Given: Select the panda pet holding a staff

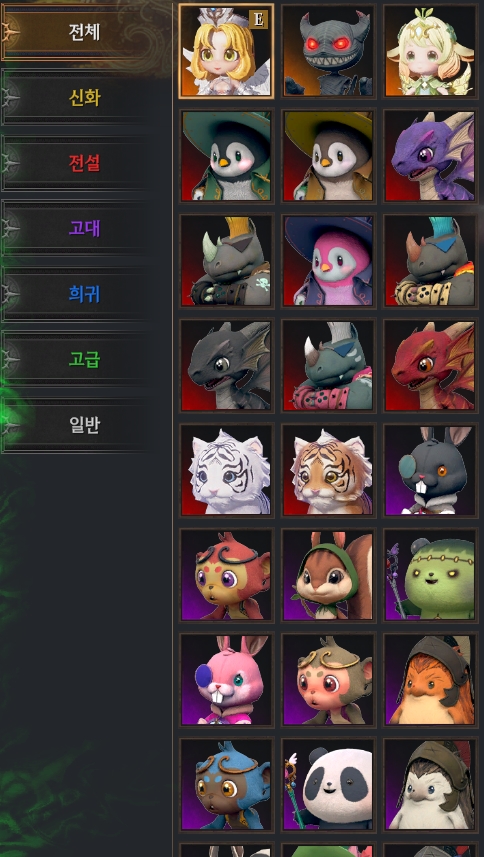Looking at the screenshot, I should pos(328,785).
